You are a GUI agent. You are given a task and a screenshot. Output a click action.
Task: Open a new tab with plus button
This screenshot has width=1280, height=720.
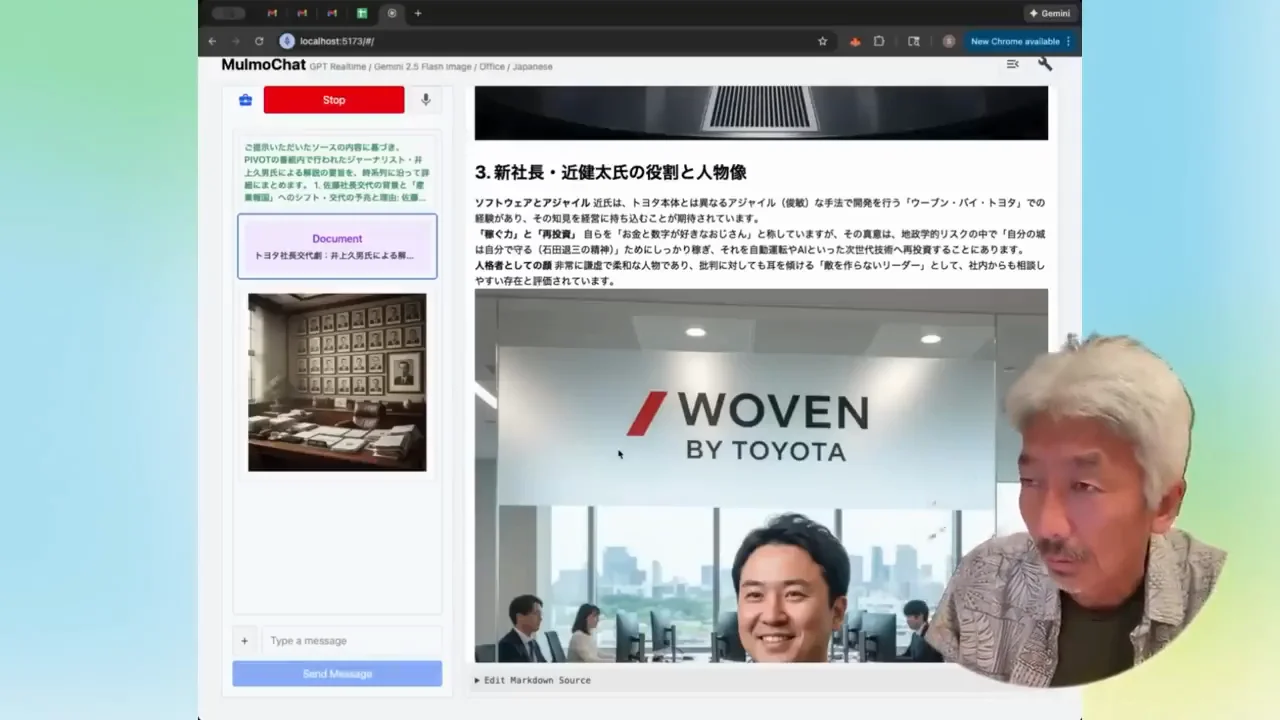(418, 13)
